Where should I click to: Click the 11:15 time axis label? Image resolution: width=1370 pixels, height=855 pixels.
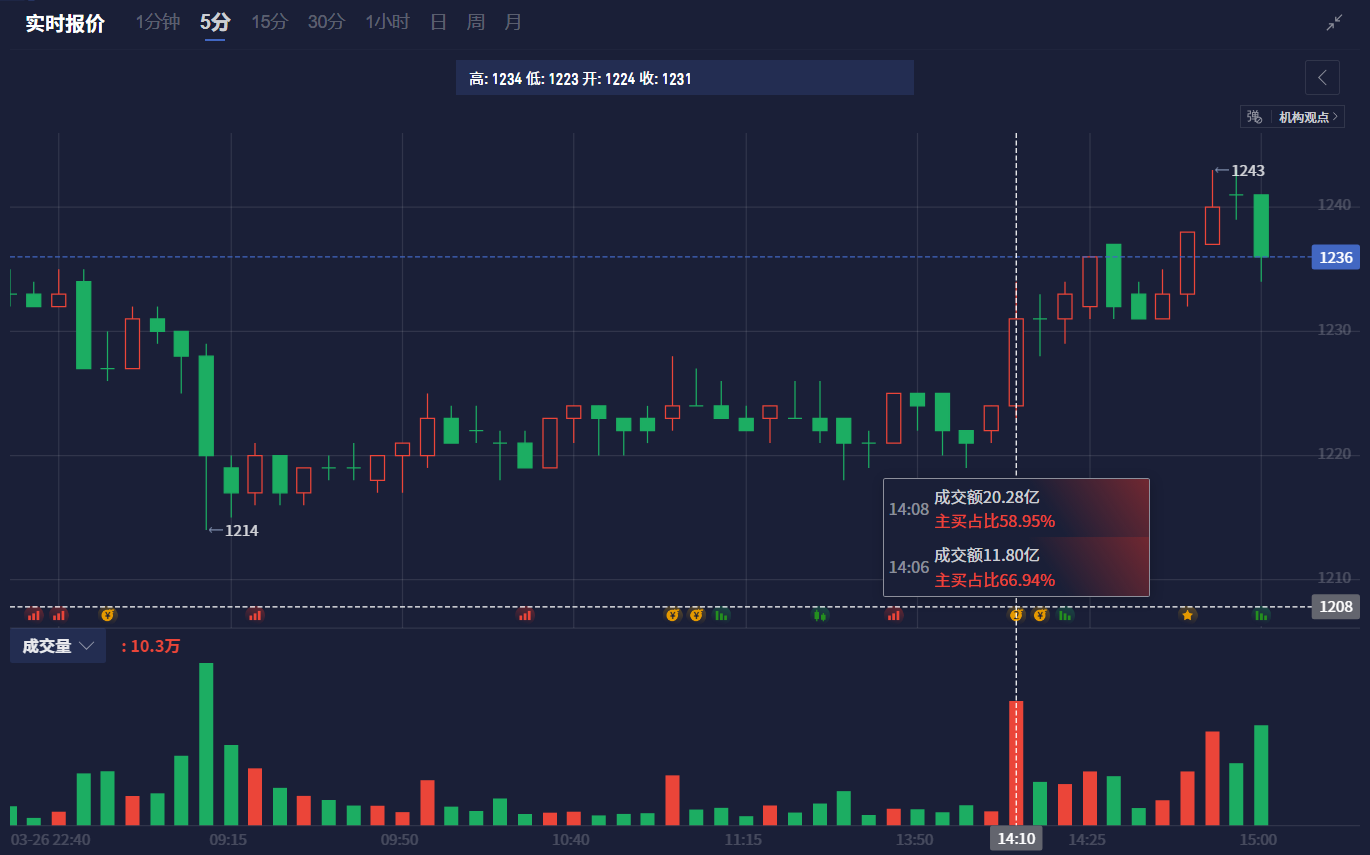click(743, 839)
